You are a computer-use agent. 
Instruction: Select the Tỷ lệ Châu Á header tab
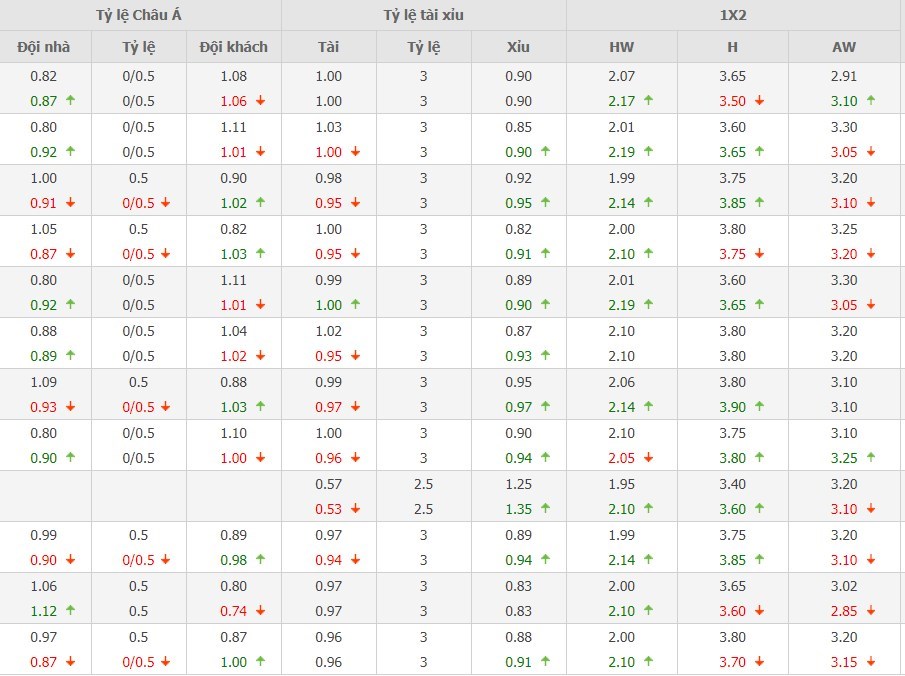click(139, 16)
